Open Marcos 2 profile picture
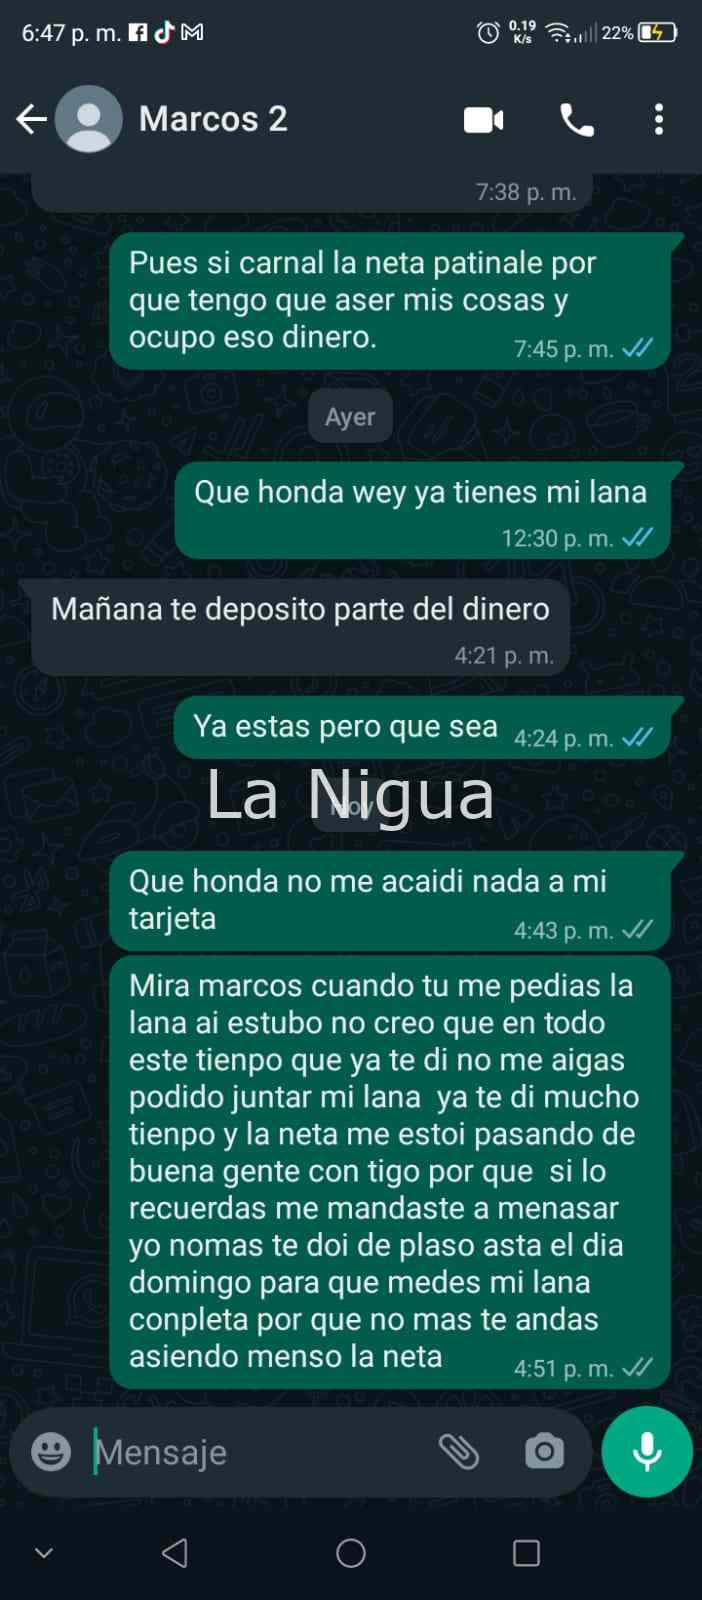The height and width of the screenshot is (1600, 702). [x=89, y=119]
